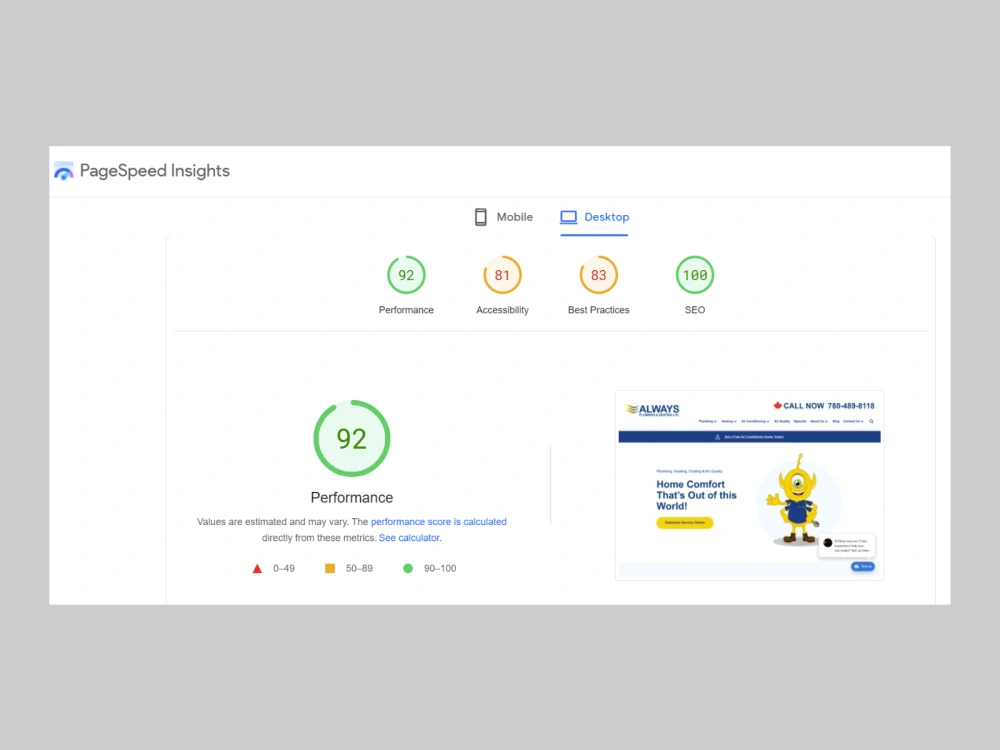Click 'Home Comfort That's Out of this World!' headline

click(696, 496)
